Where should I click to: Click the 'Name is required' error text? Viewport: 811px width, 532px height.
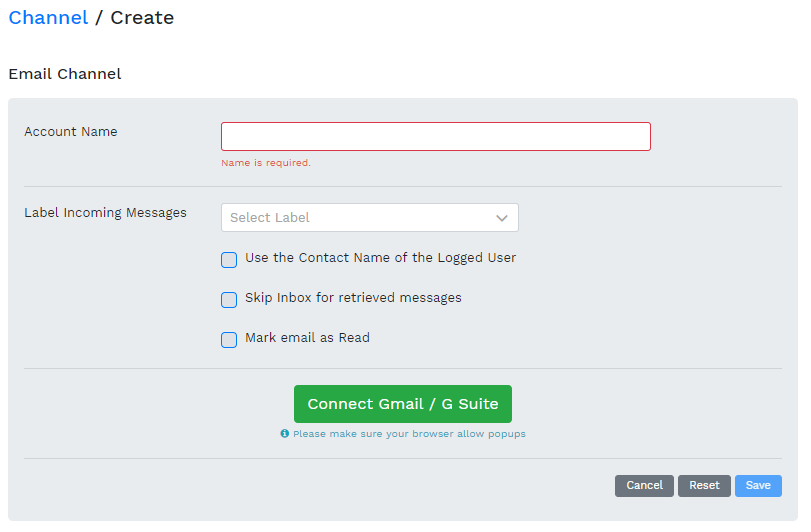coord(266,163)
